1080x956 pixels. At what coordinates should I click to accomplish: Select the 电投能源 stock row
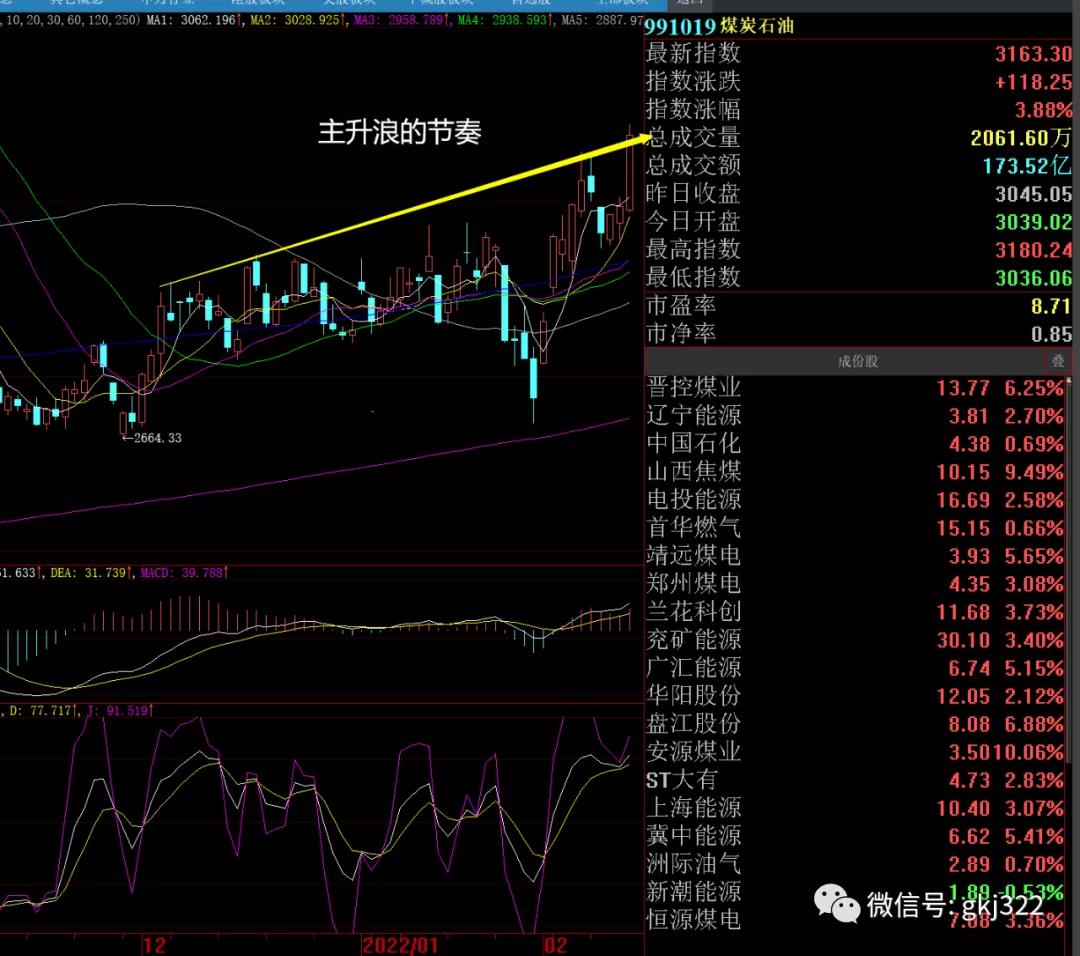(855, 500)
